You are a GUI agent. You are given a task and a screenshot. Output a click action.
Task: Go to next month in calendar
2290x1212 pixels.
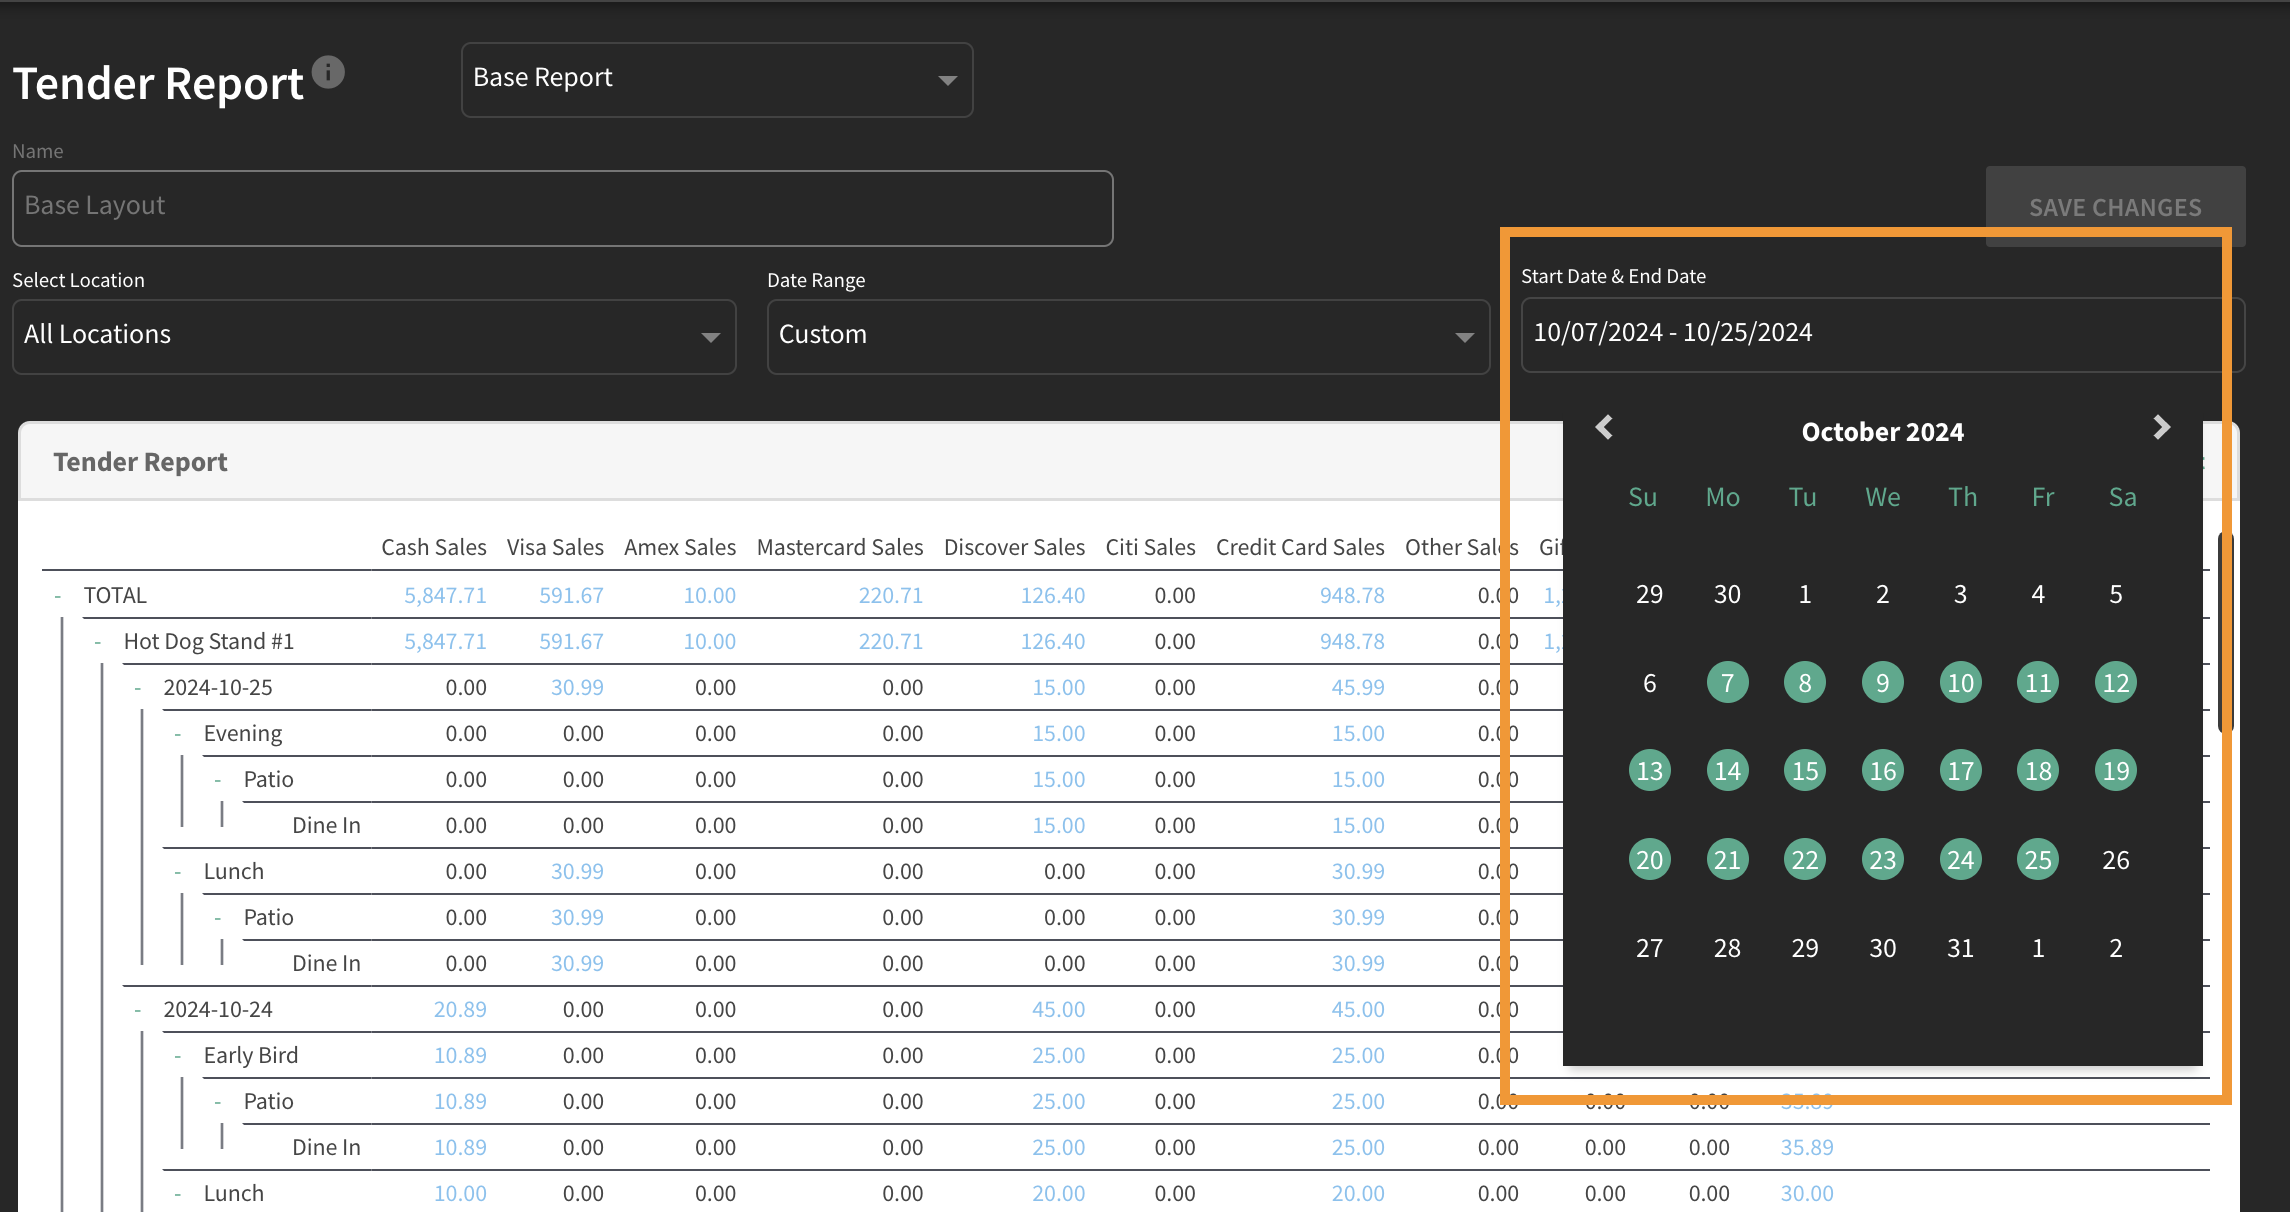tap(2161, 427)
